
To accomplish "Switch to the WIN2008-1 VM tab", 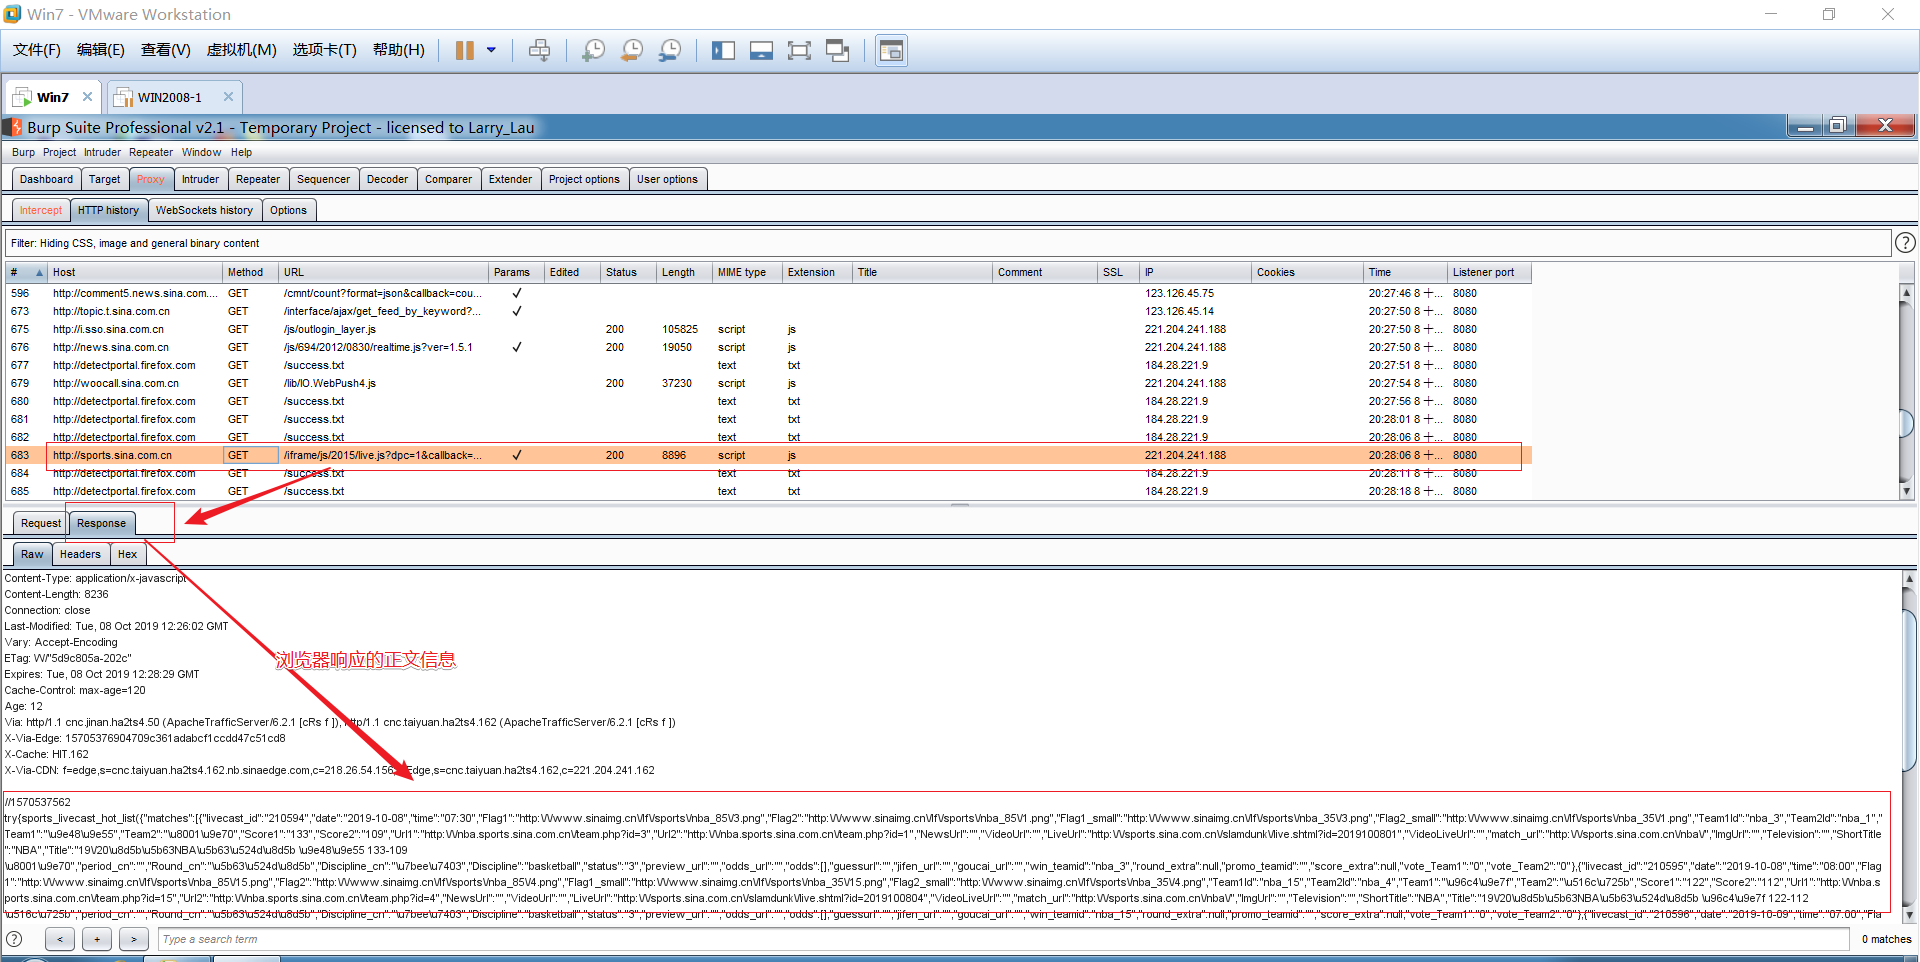I will coord(169,97).
